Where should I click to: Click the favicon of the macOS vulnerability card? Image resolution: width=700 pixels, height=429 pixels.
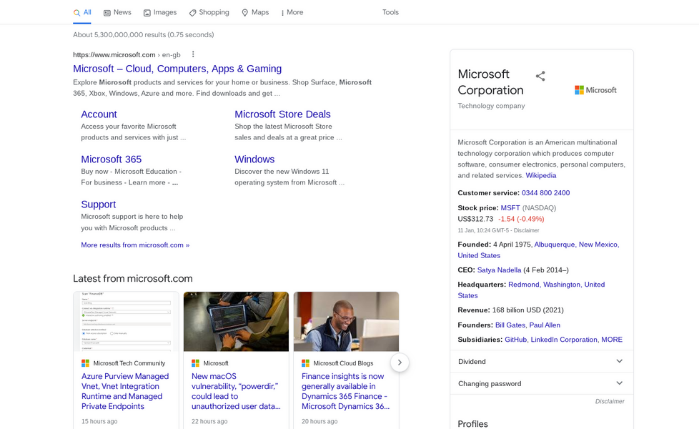pyautogui.click(x=195, y=363)
